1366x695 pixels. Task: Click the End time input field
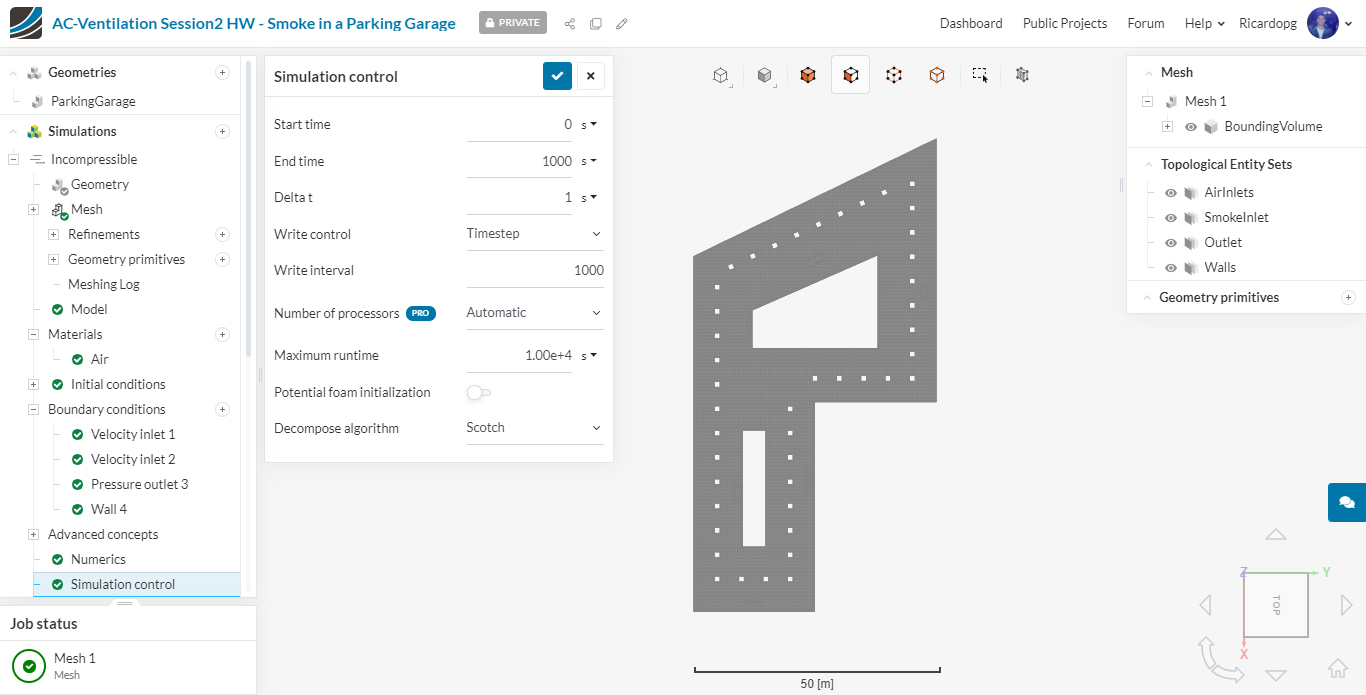(519, 161)
